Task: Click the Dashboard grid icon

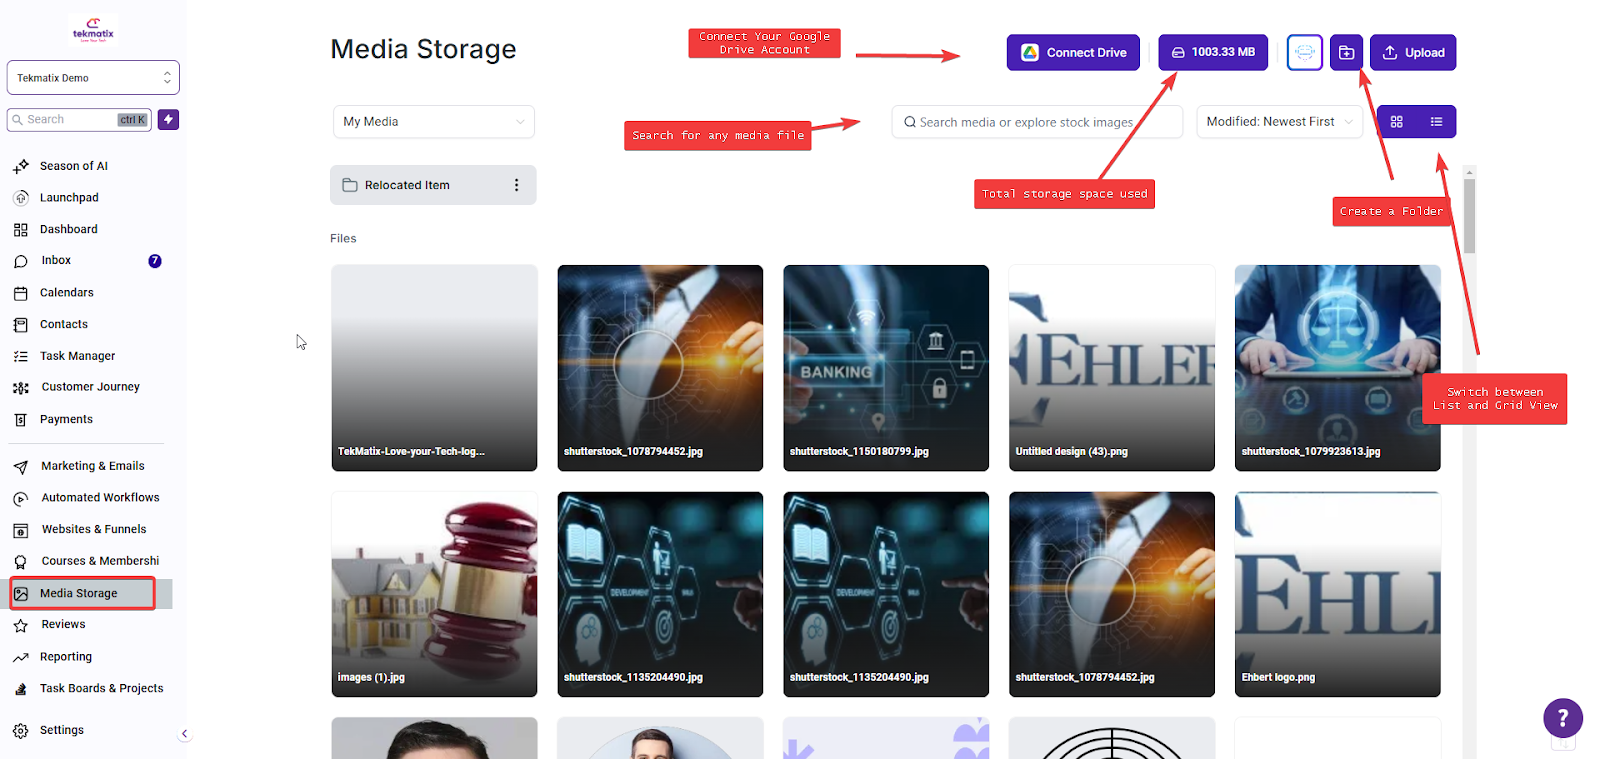Action: [x=21, y=230]
